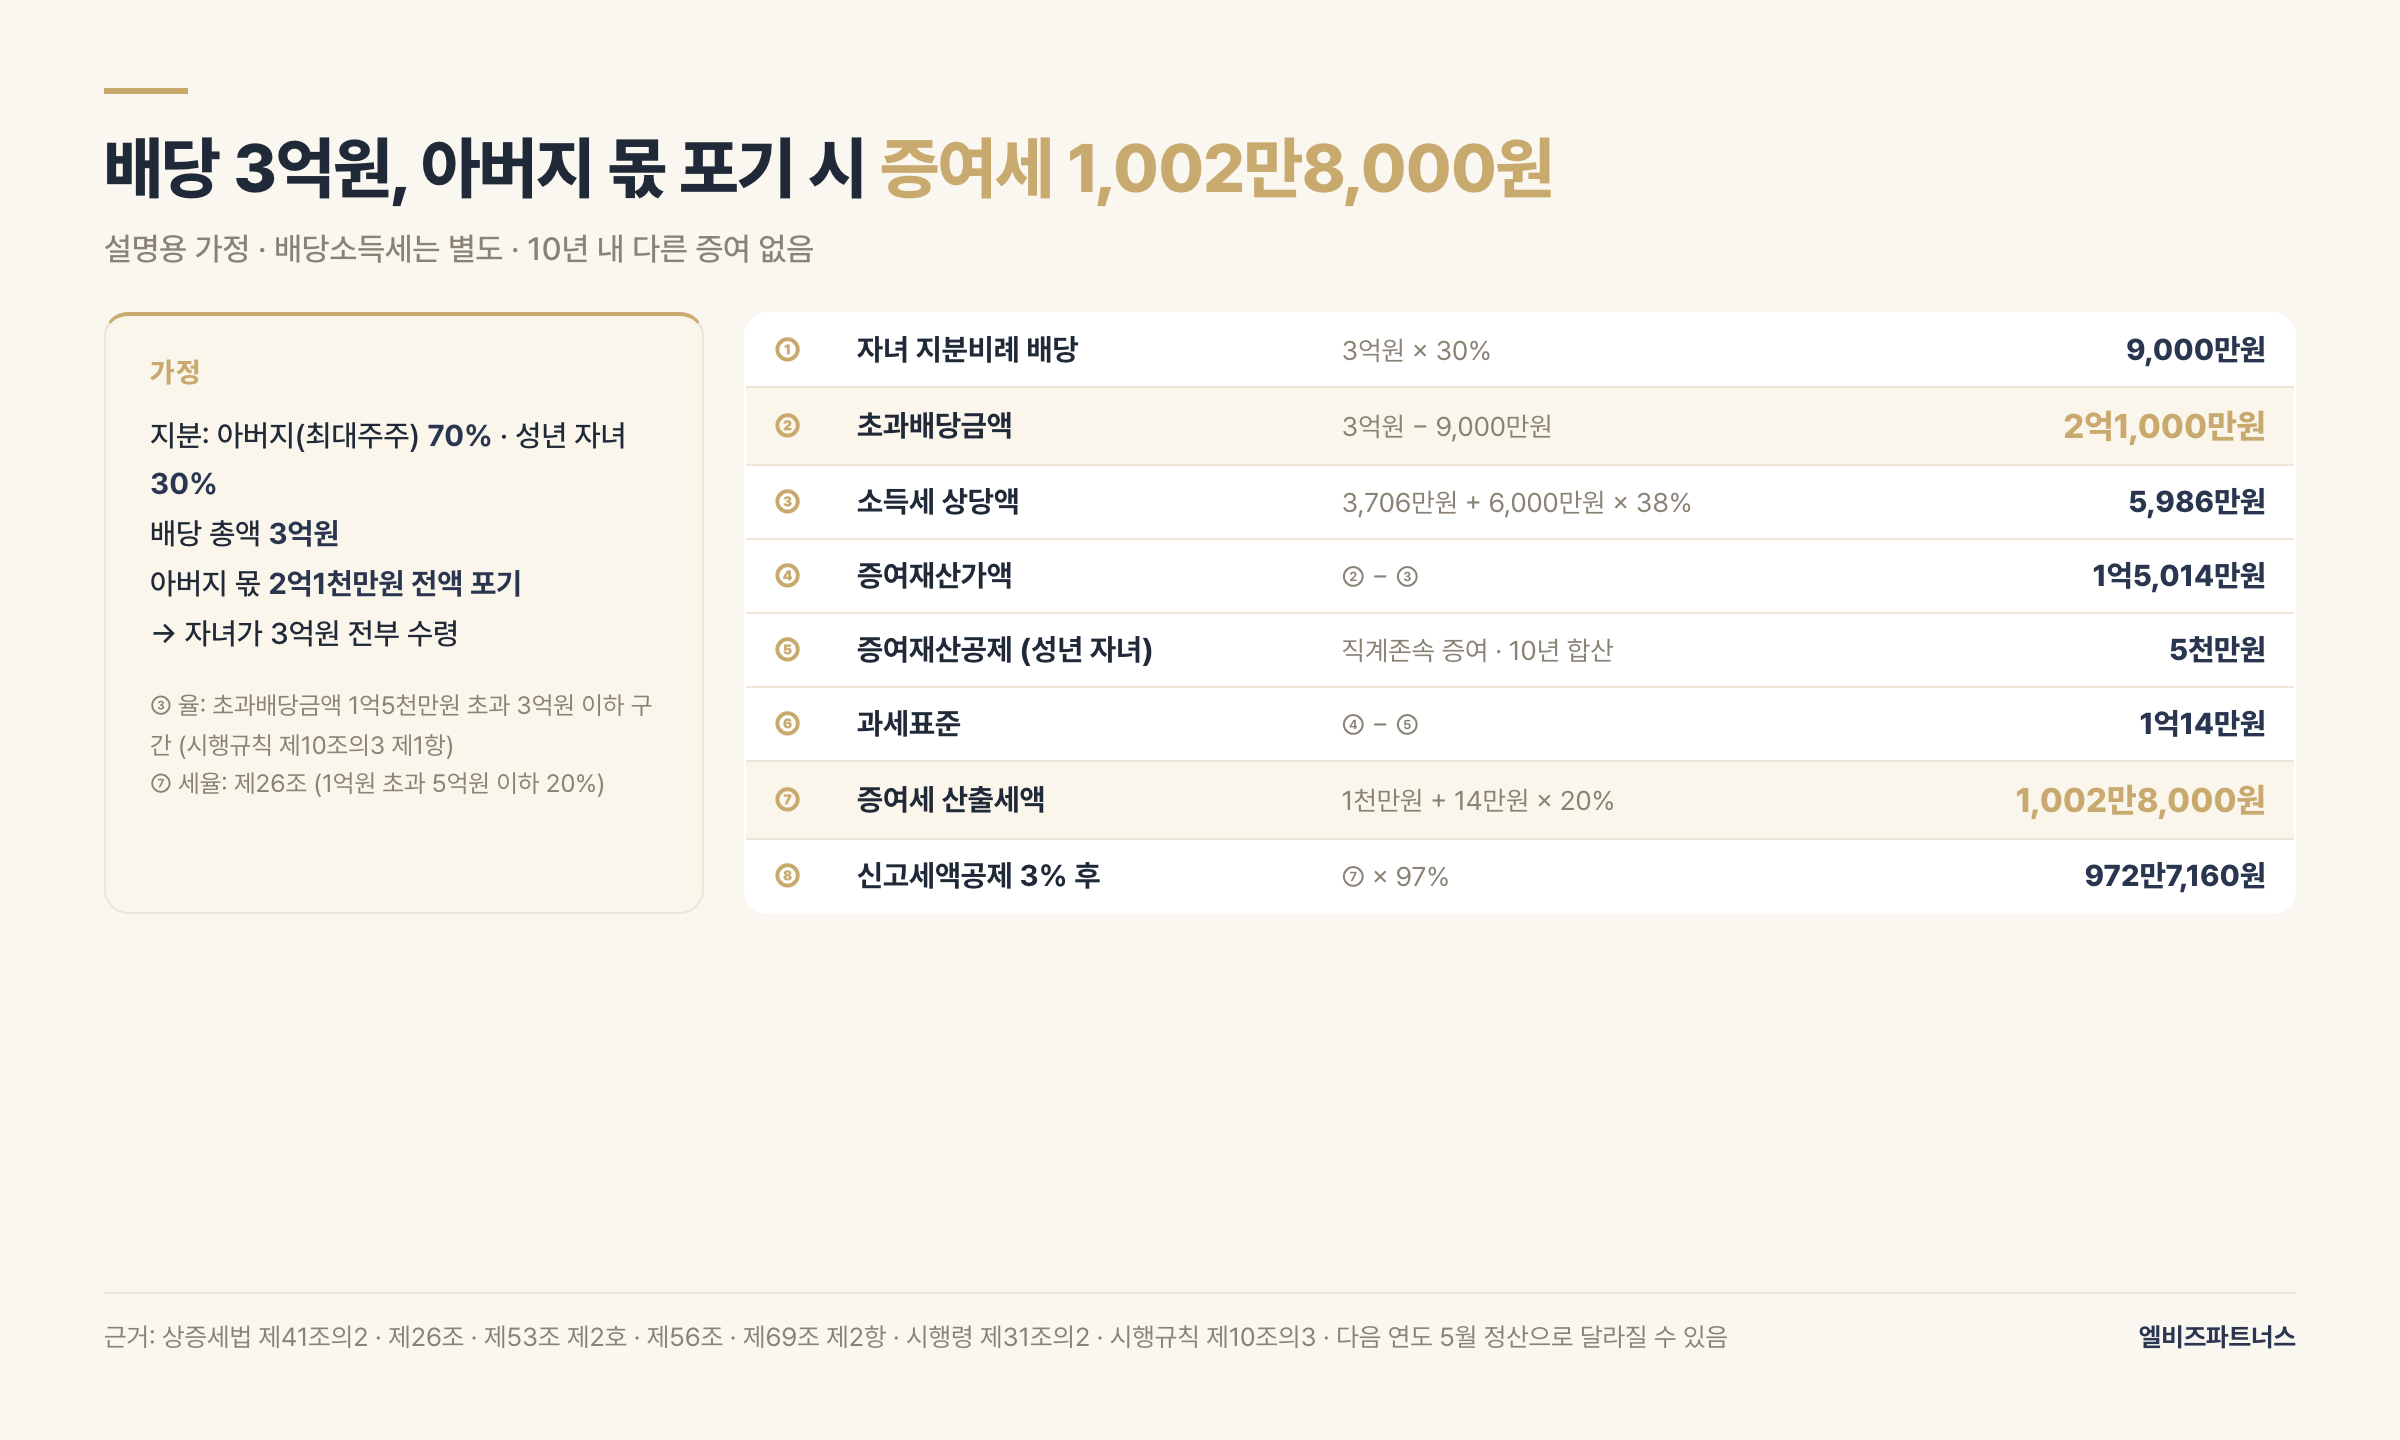Click the 근거 상증세법 legal basis footer
Screen dimensions: 2400x1440
coord(915,1337)
